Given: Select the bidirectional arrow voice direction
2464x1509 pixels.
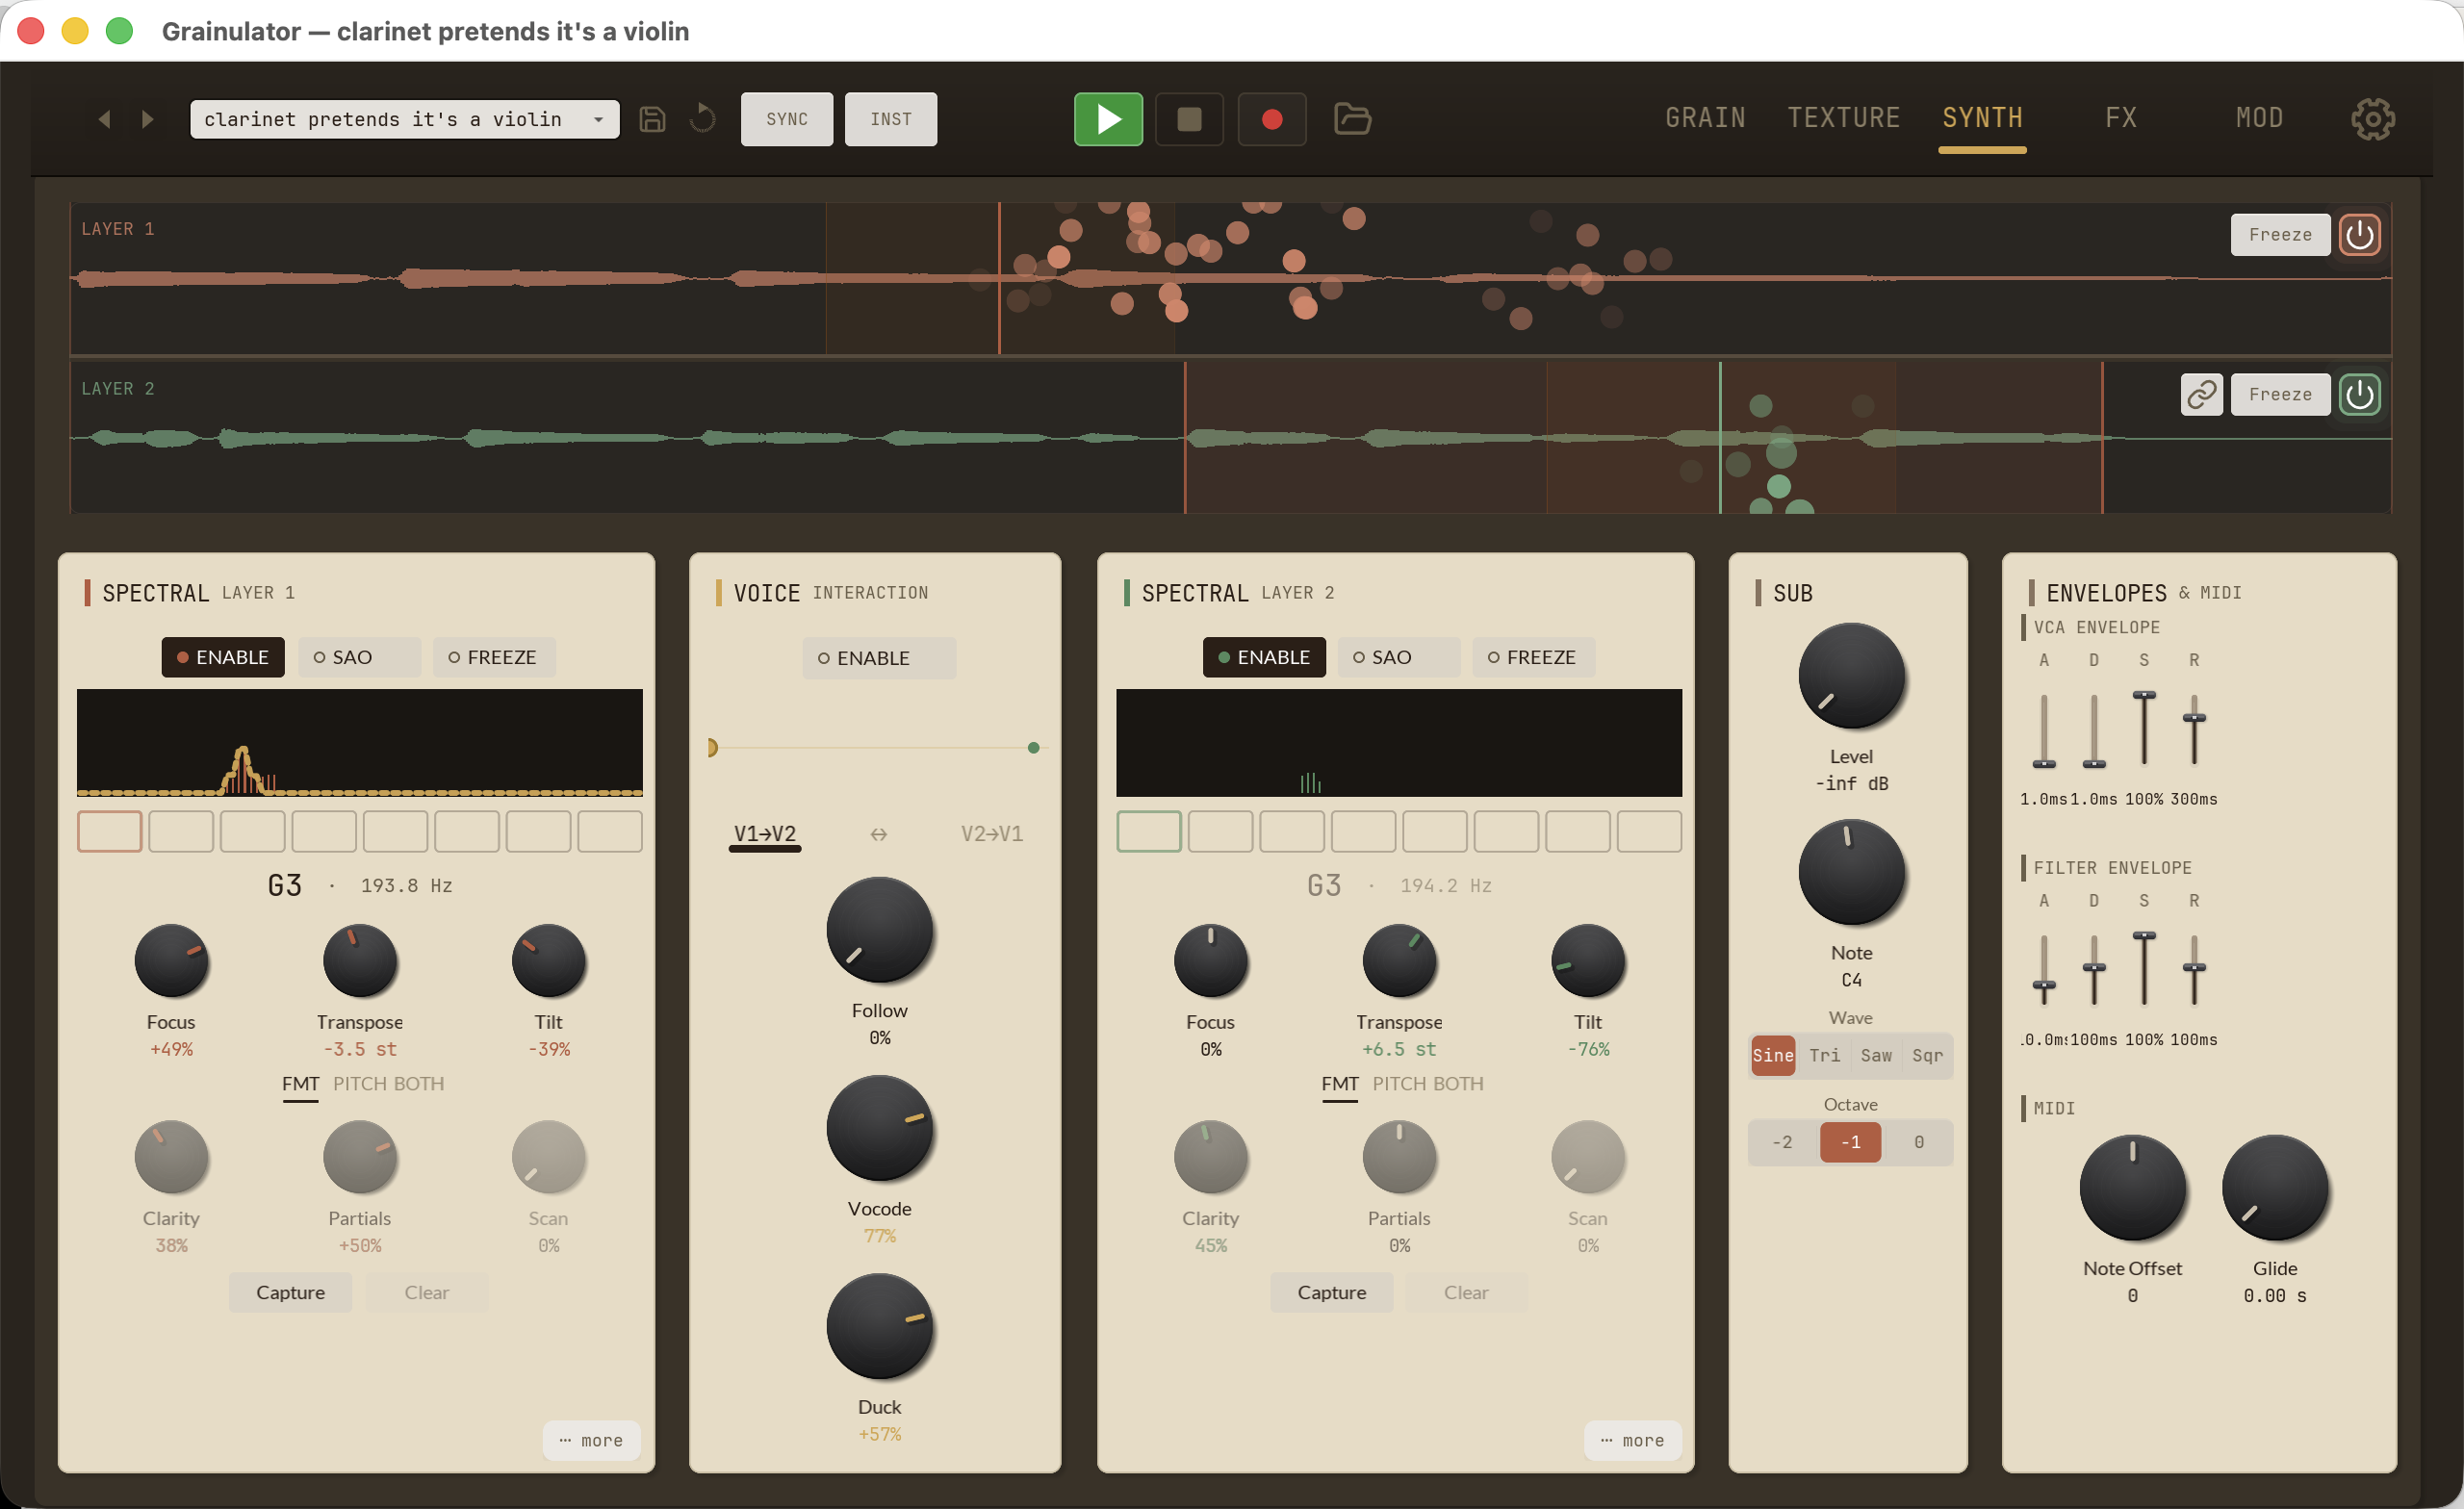Looking at the screenshot, I should point(878,834).
